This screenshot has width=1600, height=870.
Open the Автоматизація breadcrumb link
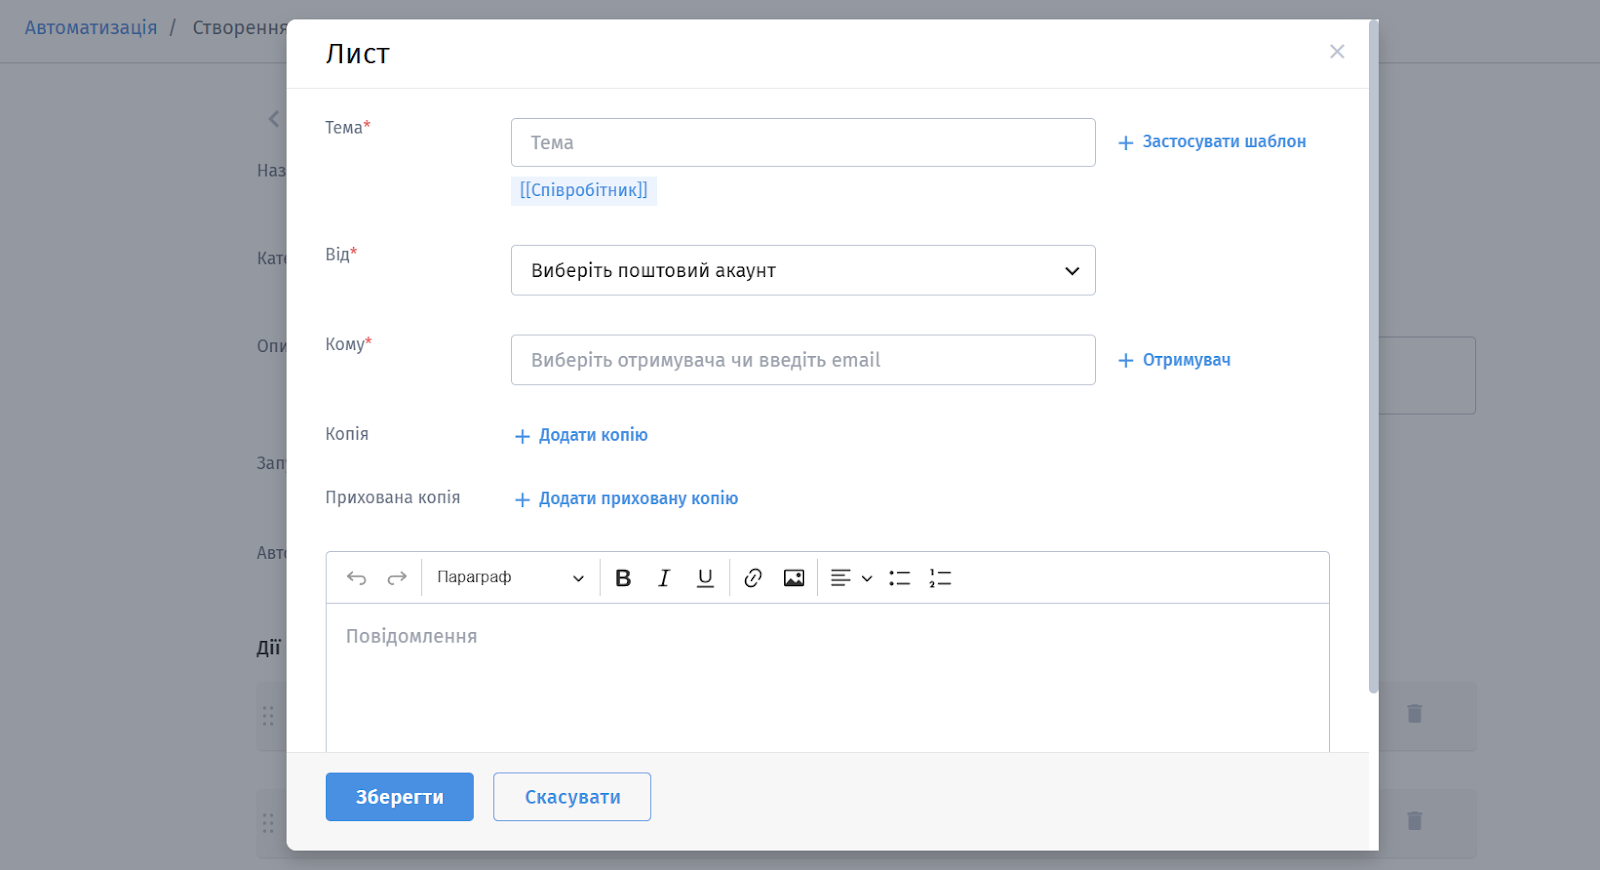[91, 27]
